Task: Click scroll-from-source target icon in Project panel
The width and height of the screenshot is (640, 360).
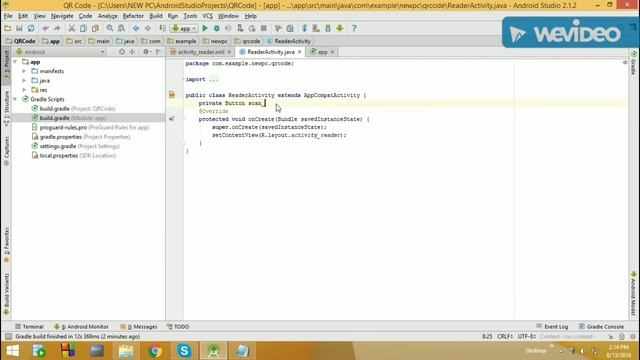Action: pos(122,52)
